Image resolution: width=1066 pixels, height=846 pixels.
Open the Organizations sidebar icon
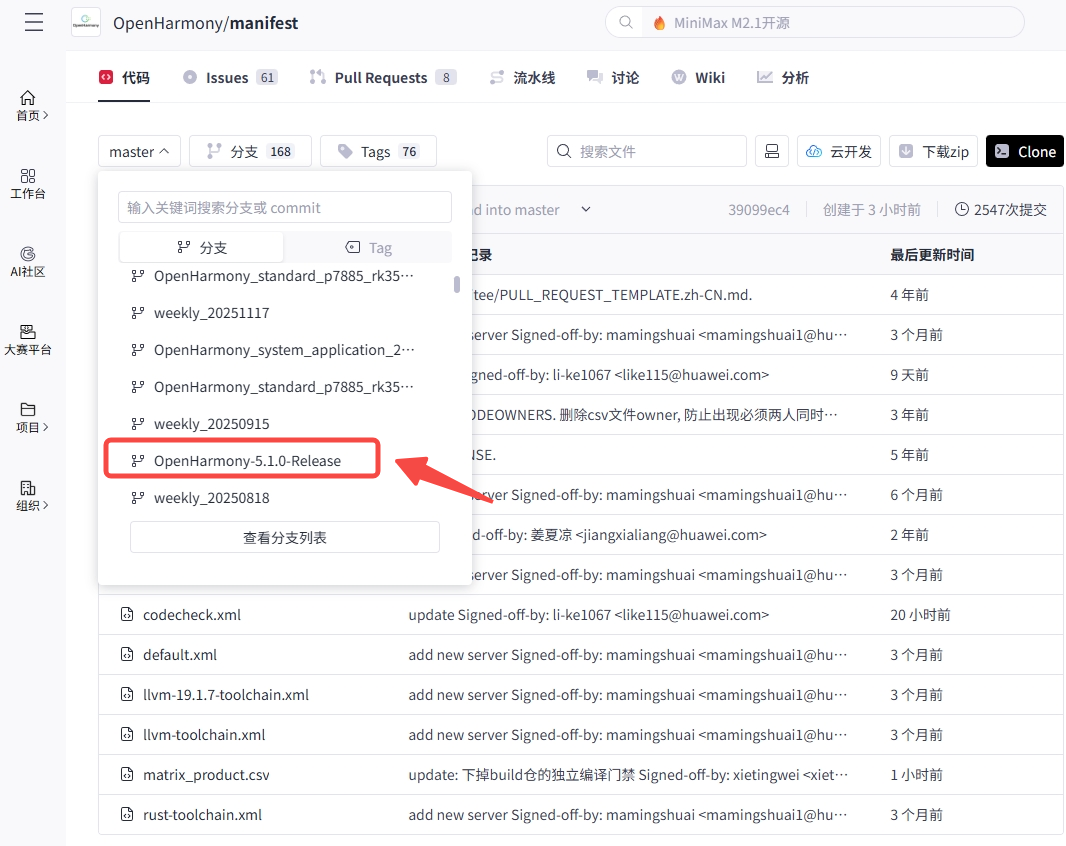tap(28, 495)
